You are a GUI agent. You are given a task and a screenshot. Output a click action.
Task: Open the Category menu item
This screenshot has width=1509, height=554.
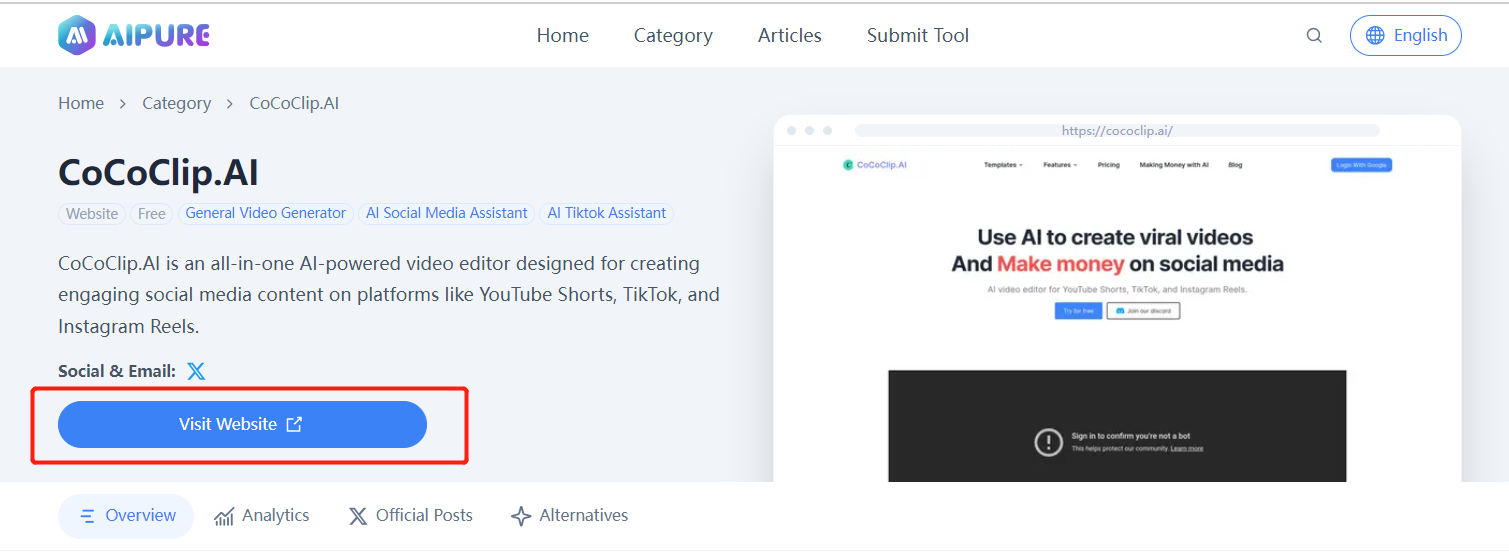673,36
